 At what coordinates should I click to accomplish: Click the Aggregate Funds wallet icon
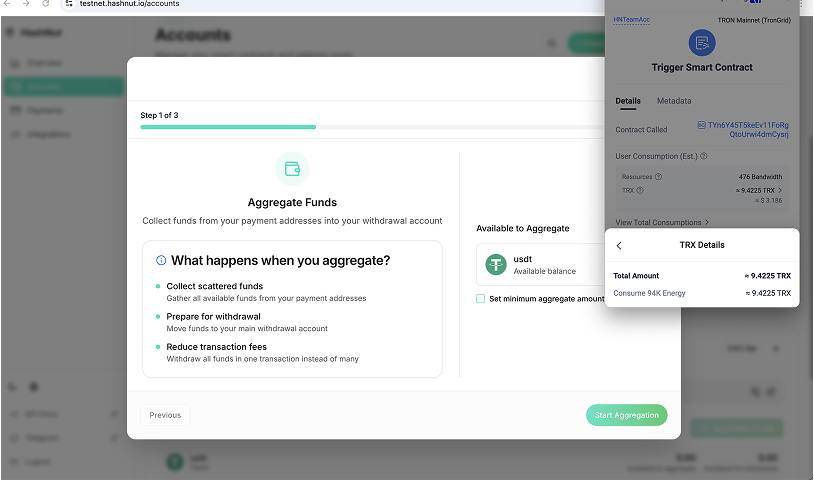[292, 169]
